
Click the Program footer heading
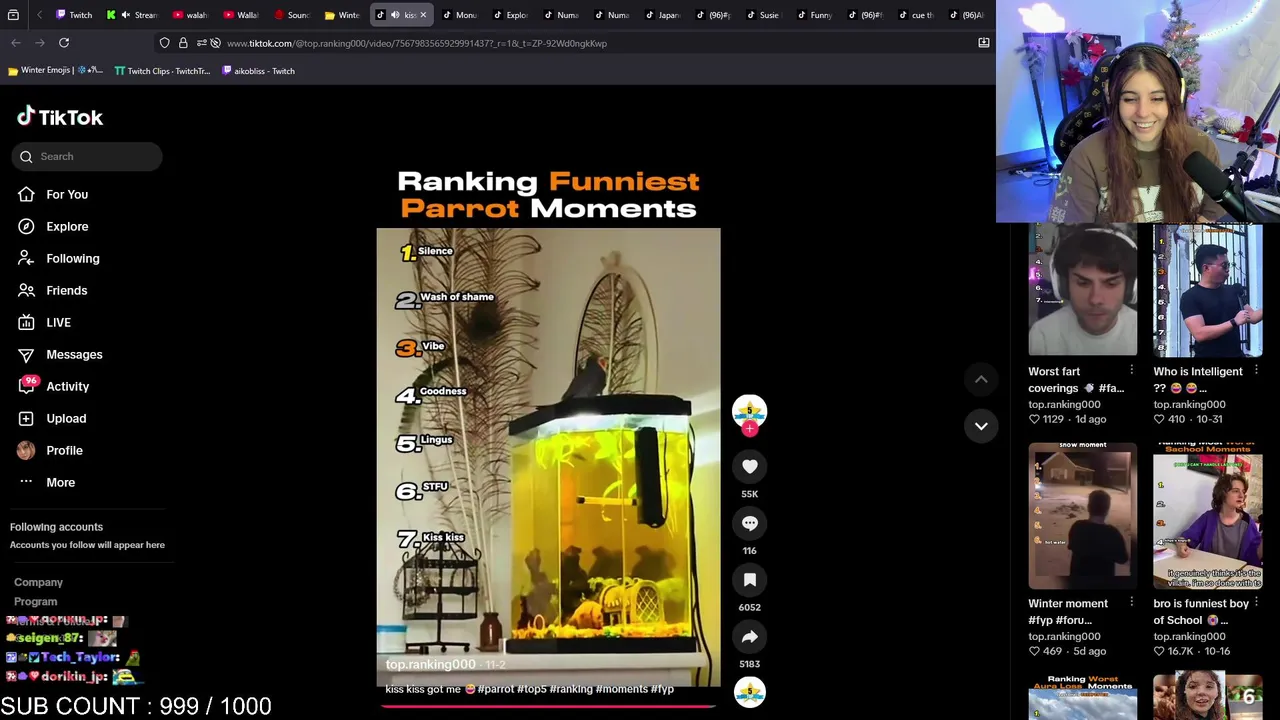coord(35,602)
